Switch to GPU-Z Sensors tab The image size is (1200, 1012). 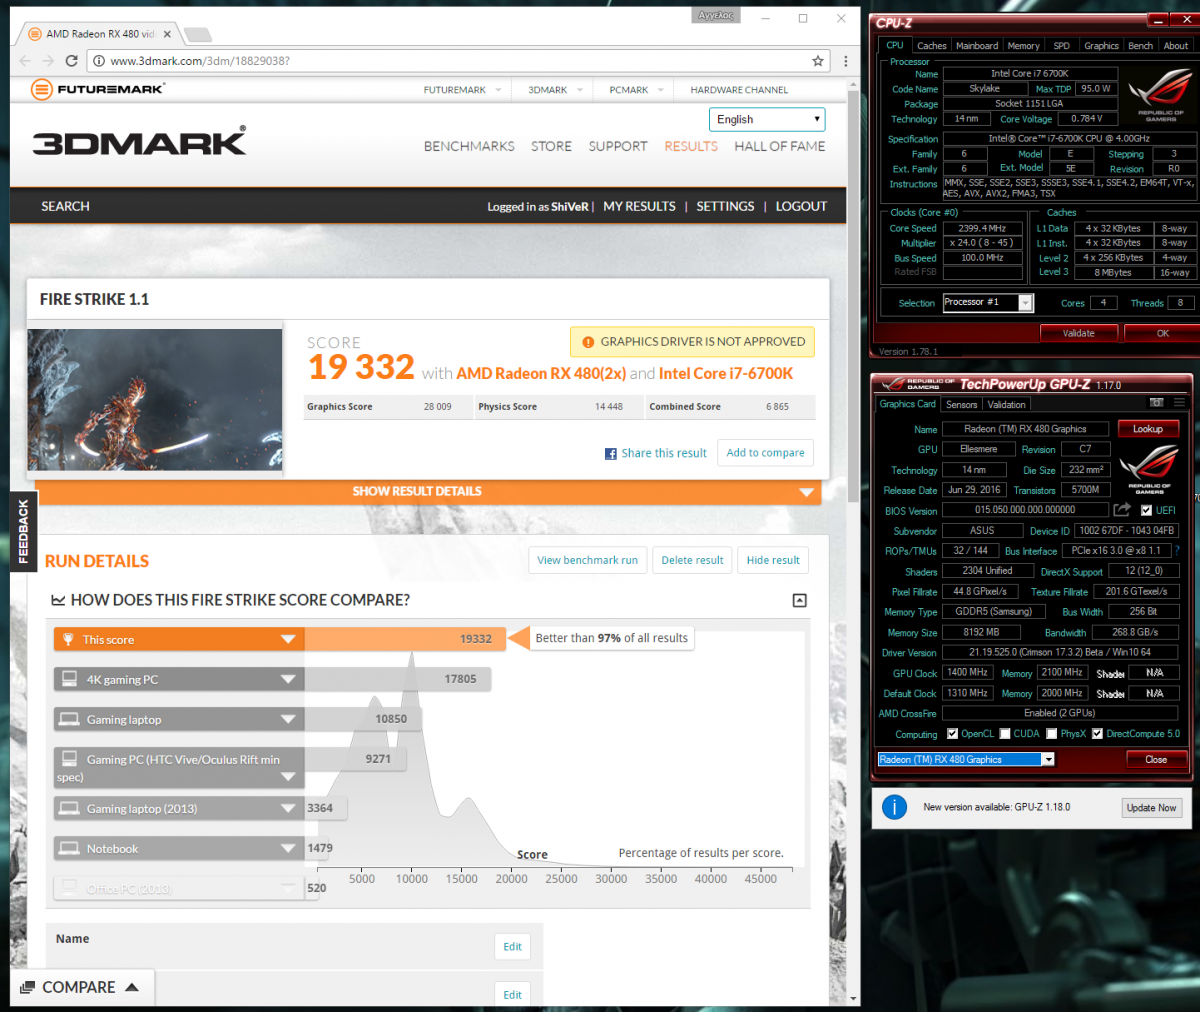(x=962, y=405)
